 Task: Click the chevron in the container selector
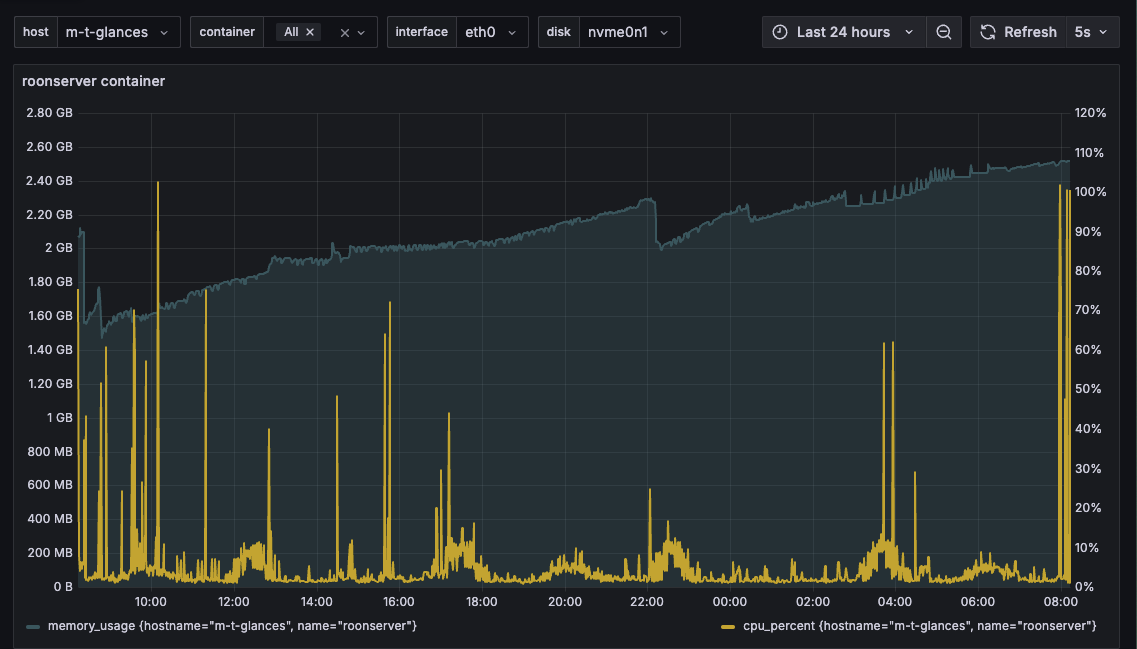point(362,32)
